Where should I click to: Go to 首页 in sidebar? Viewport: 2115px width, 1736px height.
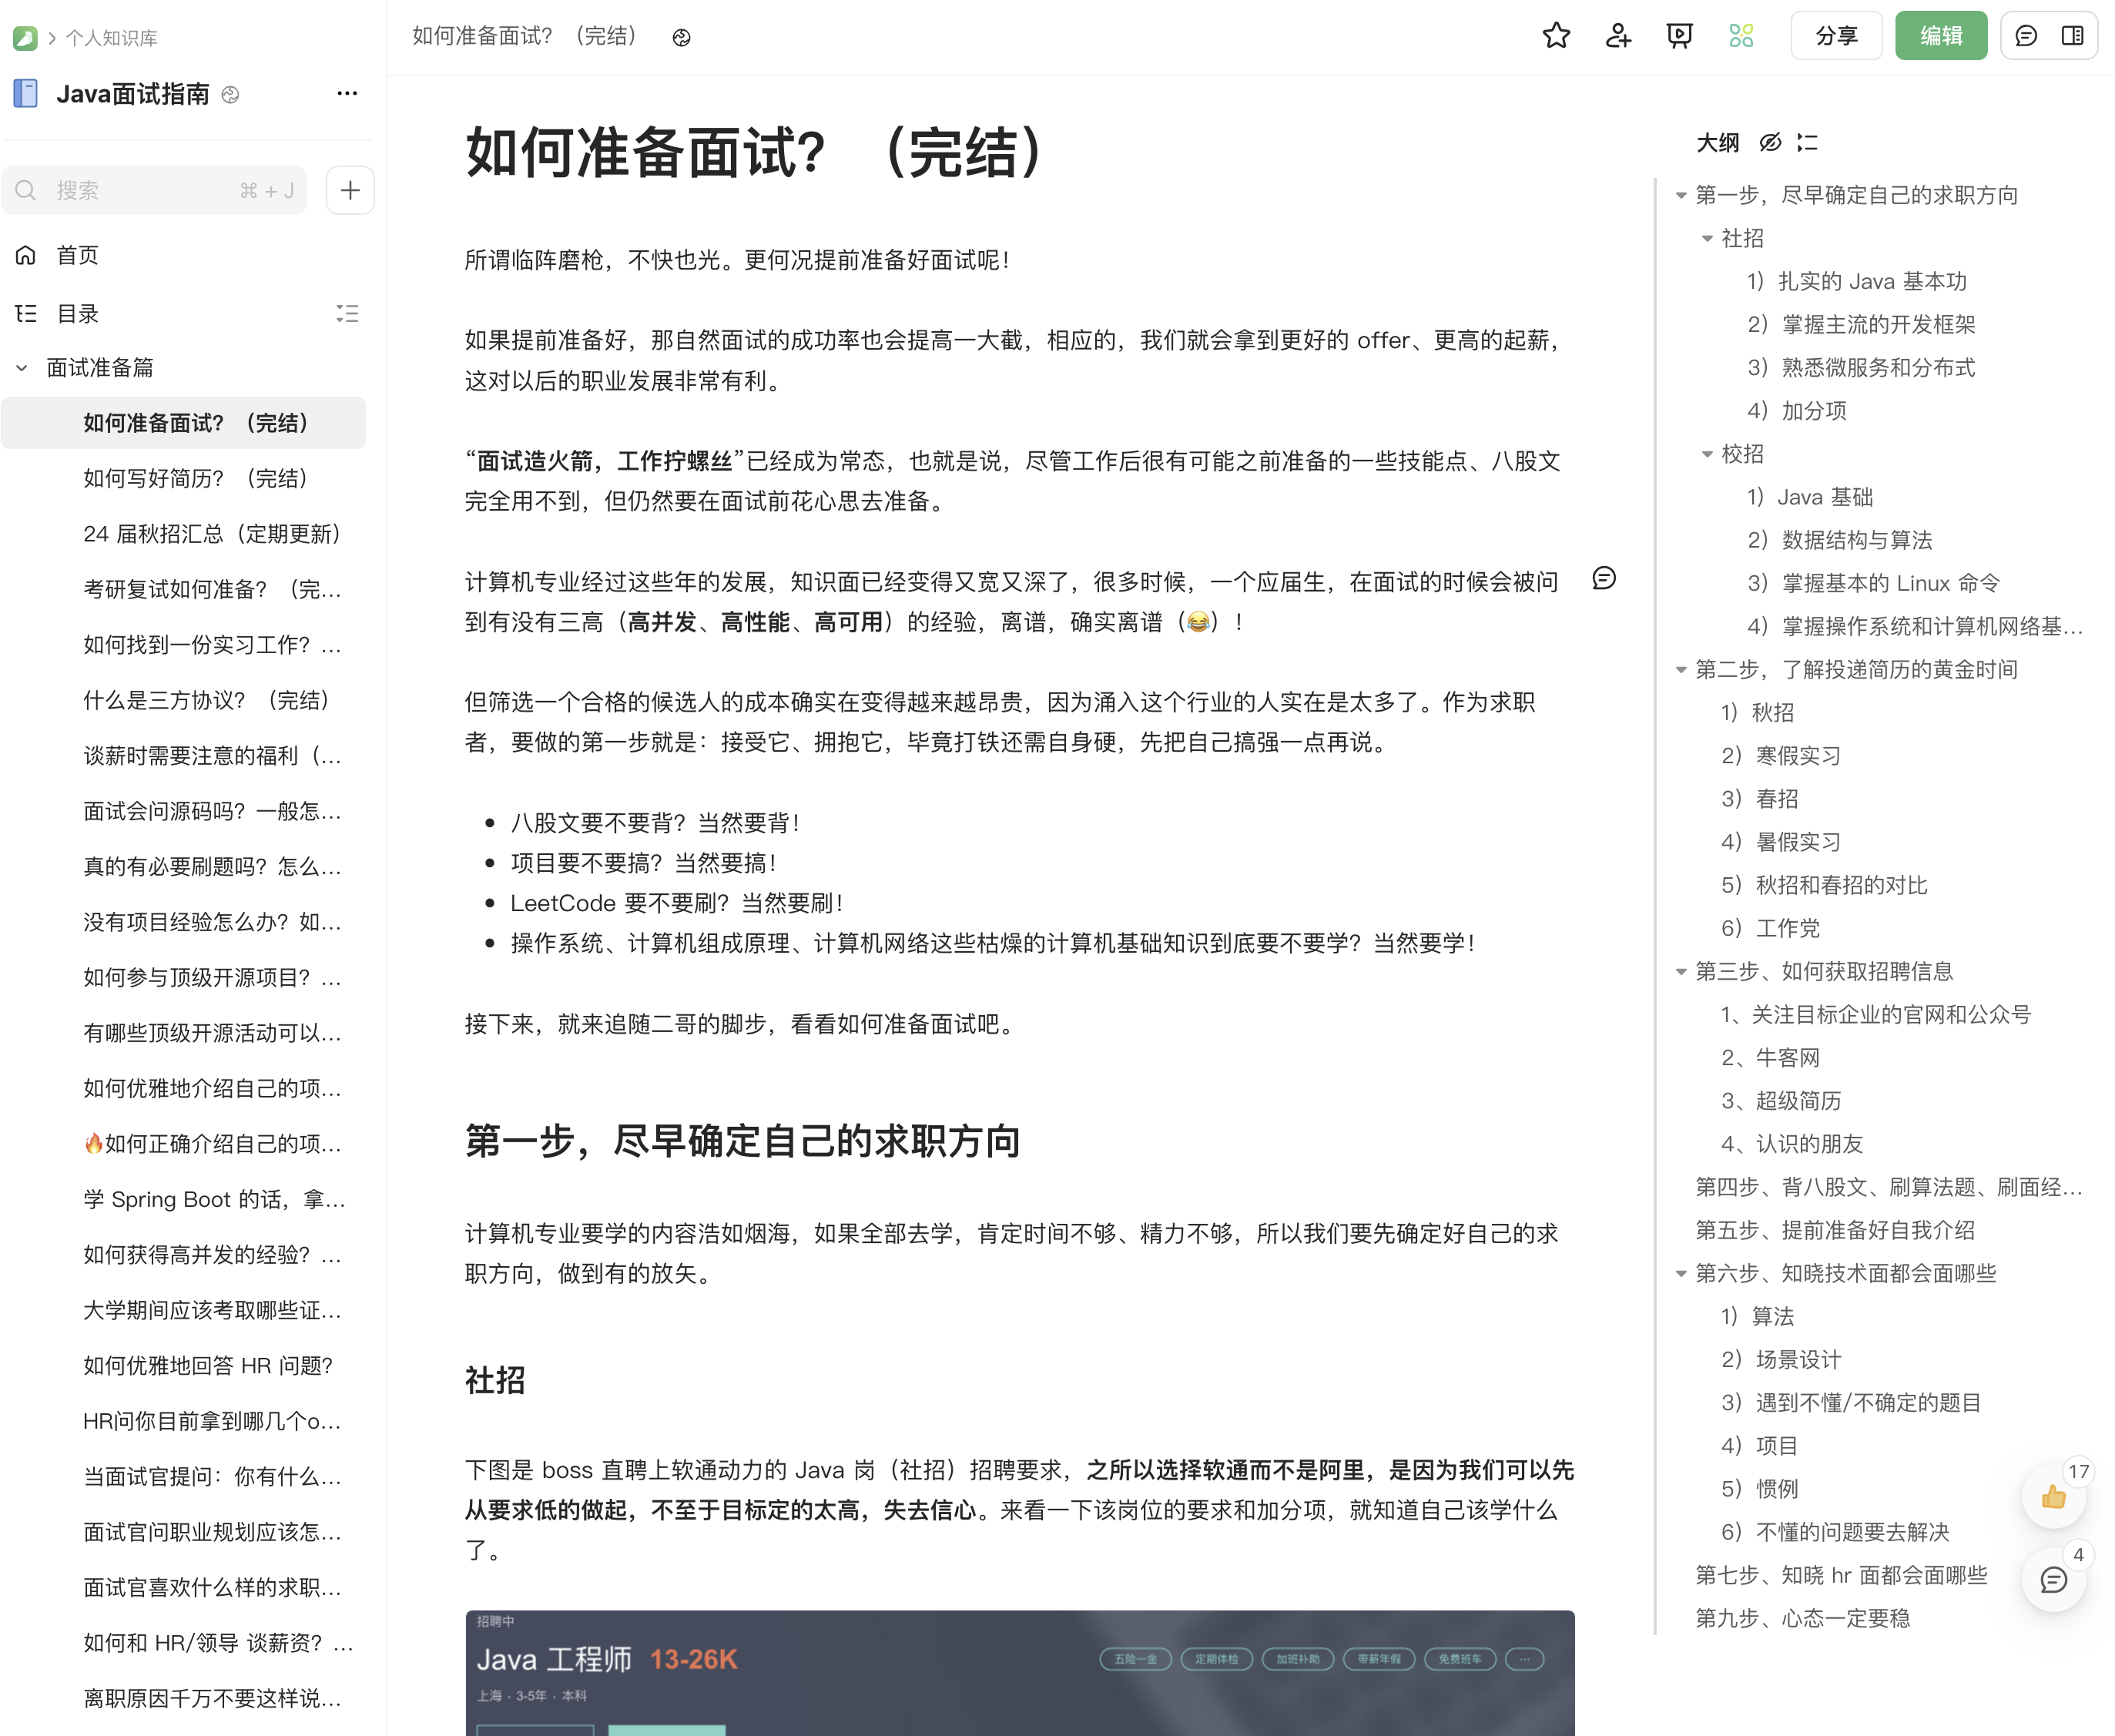coord(77,255)
